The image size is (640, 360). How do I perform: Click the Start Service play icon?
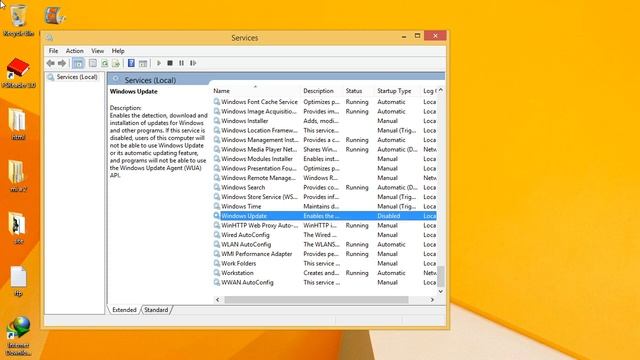coord(159,63)
